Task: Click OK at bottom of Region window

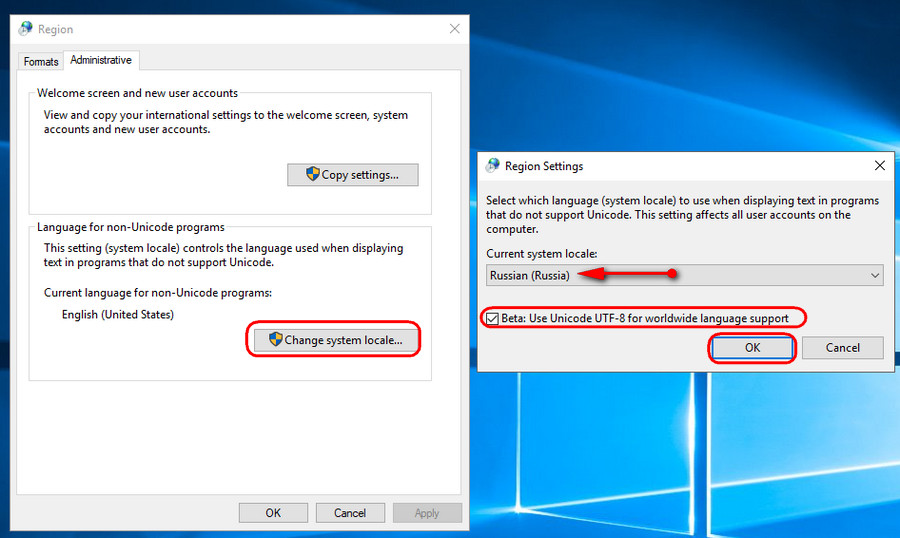Action: (x=273, y=513)
